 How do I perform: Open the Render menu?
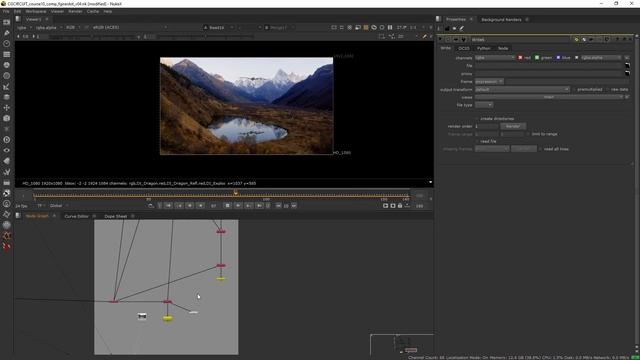coord(75,11)
